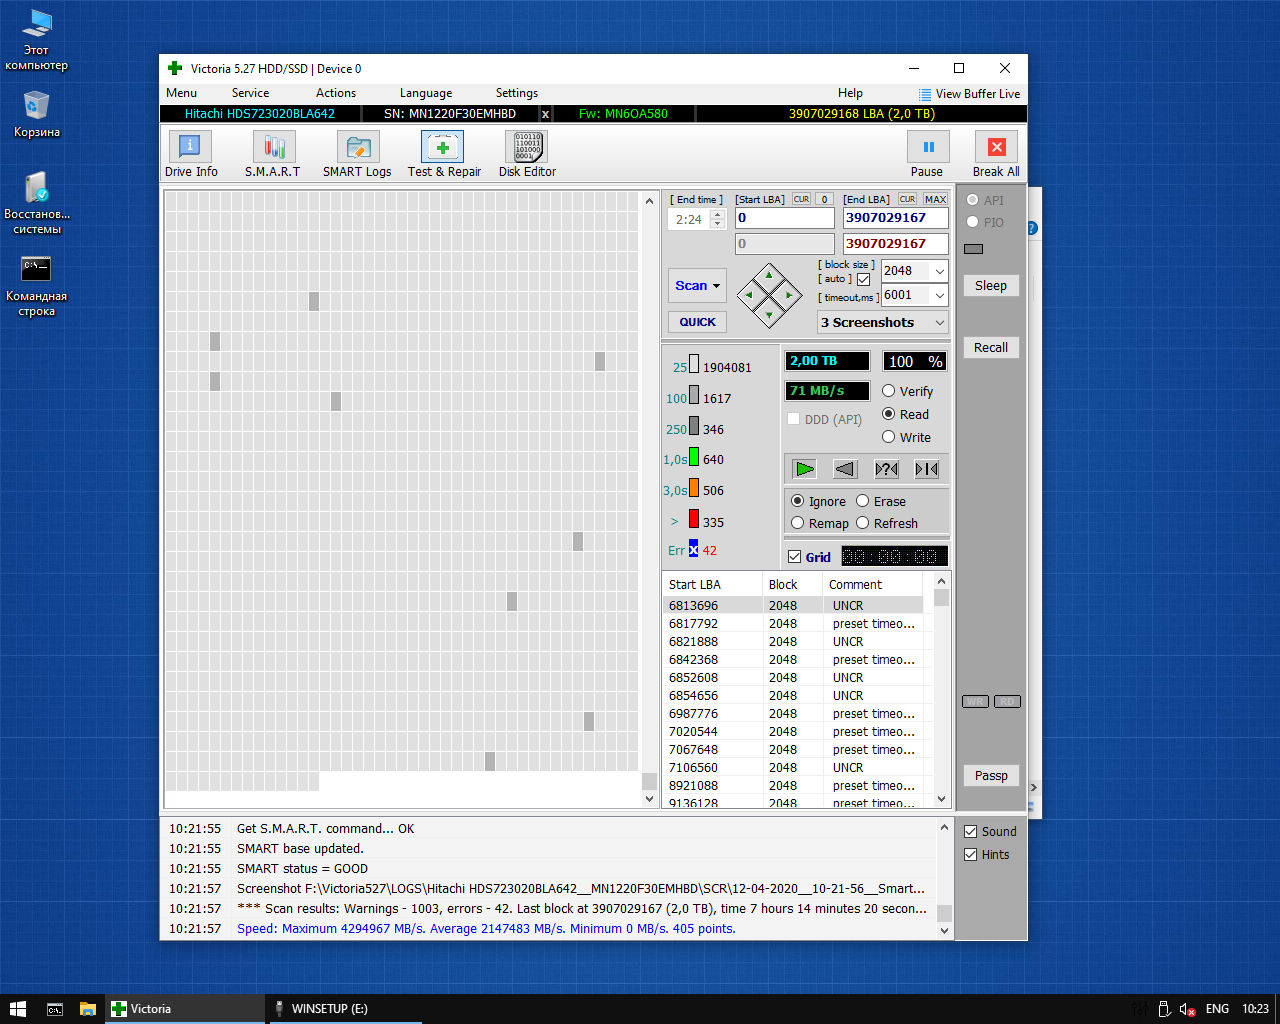Open Корзина recycle bin desktop icon
The width and height of the screenshot is (1280, 1024).
(x=37, y=114)
